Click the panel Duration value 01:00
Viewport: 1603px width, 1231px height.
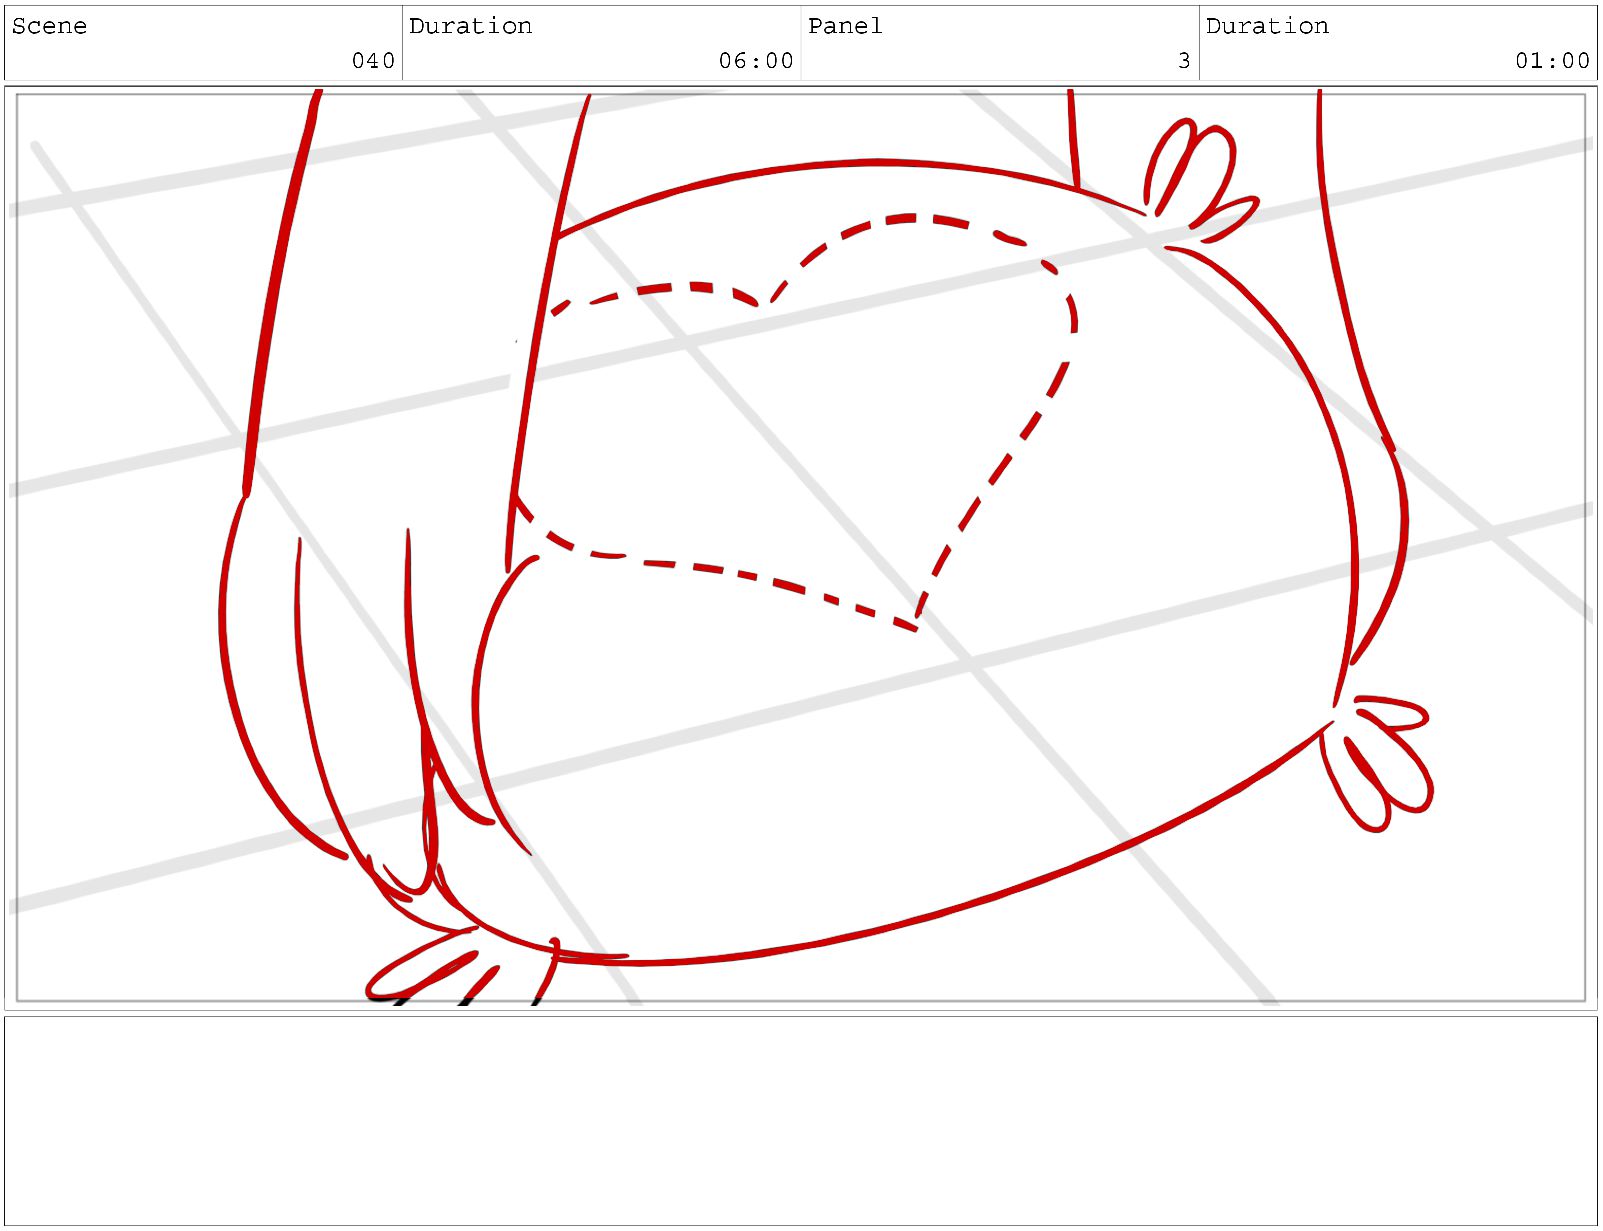tap(1552, 61)
